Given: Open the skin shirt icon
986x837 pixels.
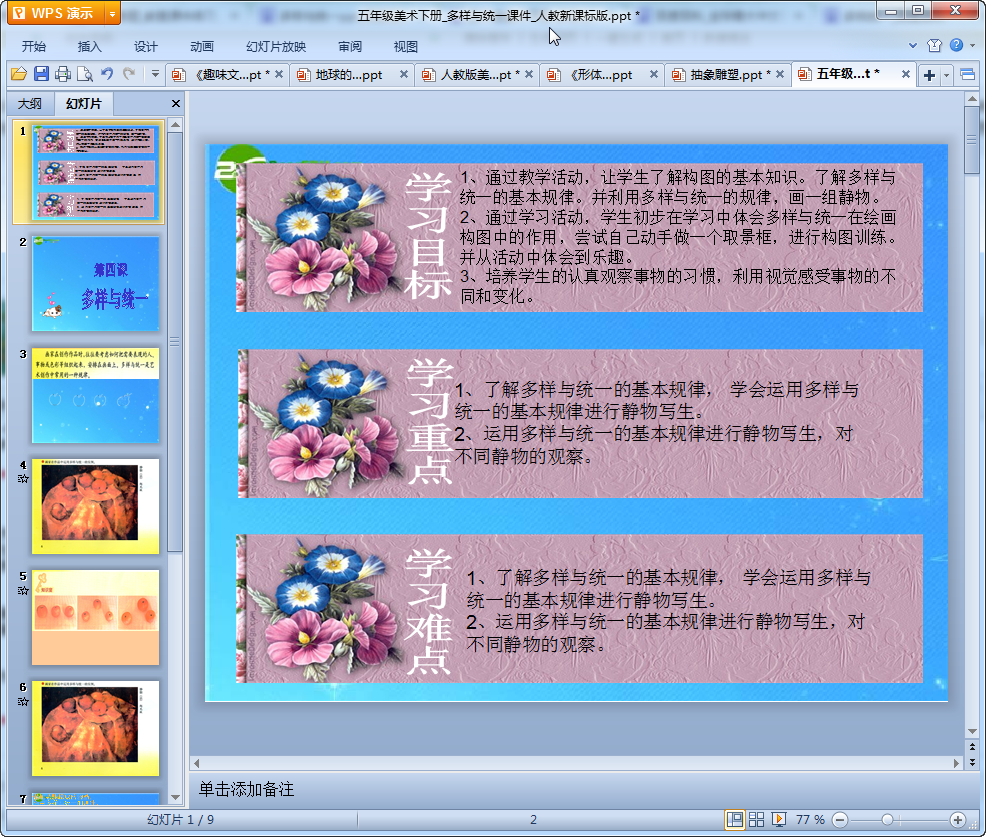Looking at the screenshot, I should click(934, 45).
